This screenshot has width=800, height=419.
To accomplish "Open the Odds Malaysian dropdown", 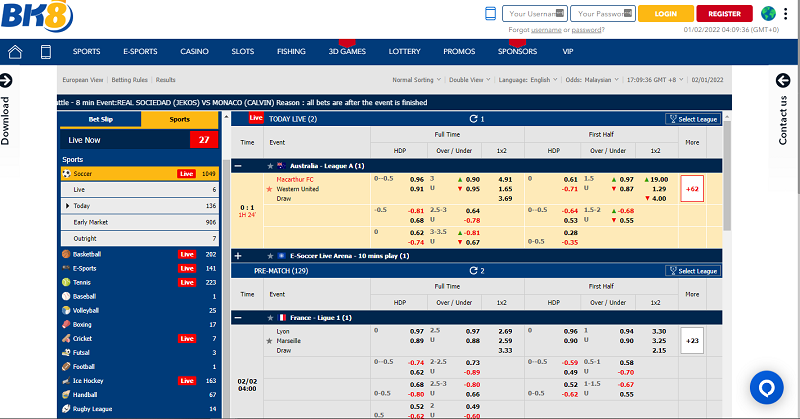I will 592,80.
